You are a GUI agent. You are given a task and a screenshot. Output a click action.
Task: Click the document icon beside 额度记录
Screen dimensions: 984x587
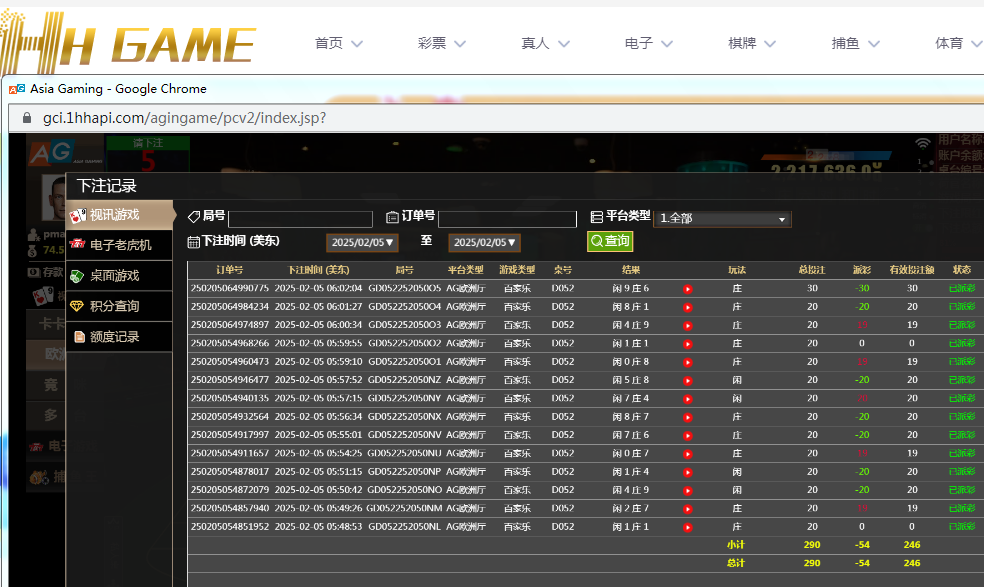[78, 337]
